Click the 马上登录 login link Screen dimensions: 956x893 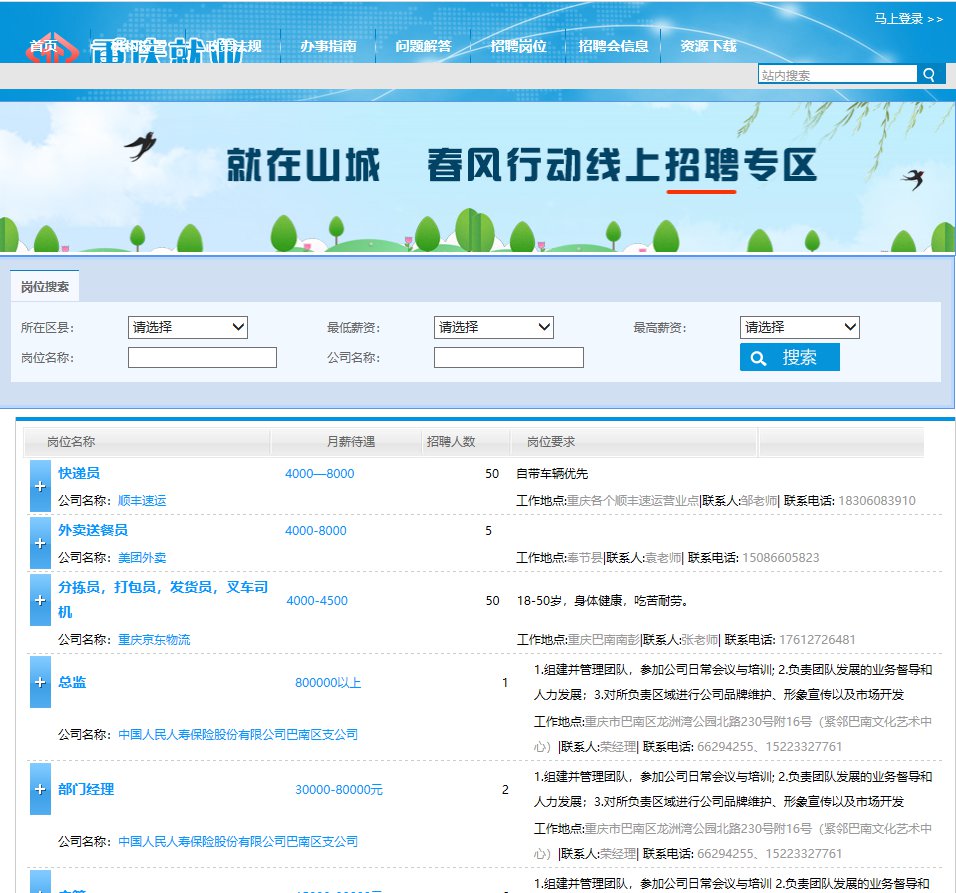[908, 18]
